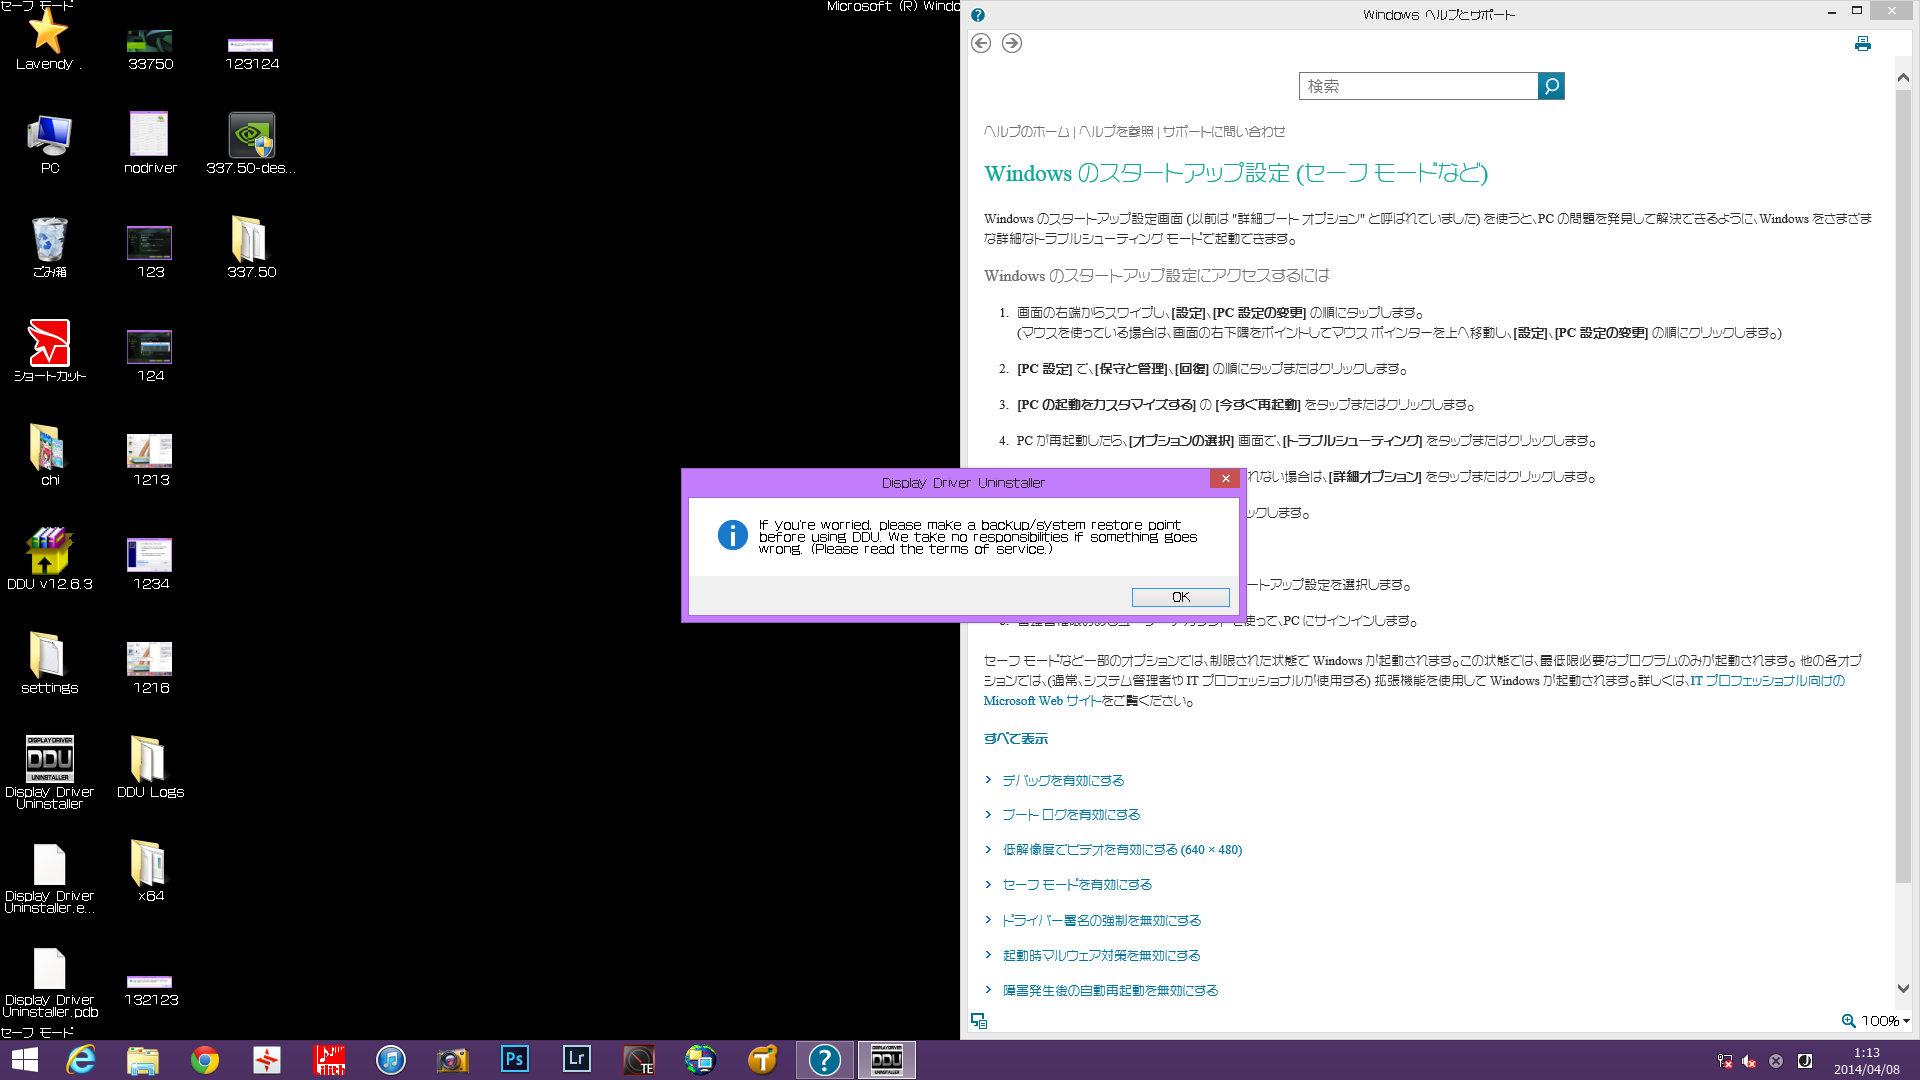Open iTunes from taskbar

390,1060
